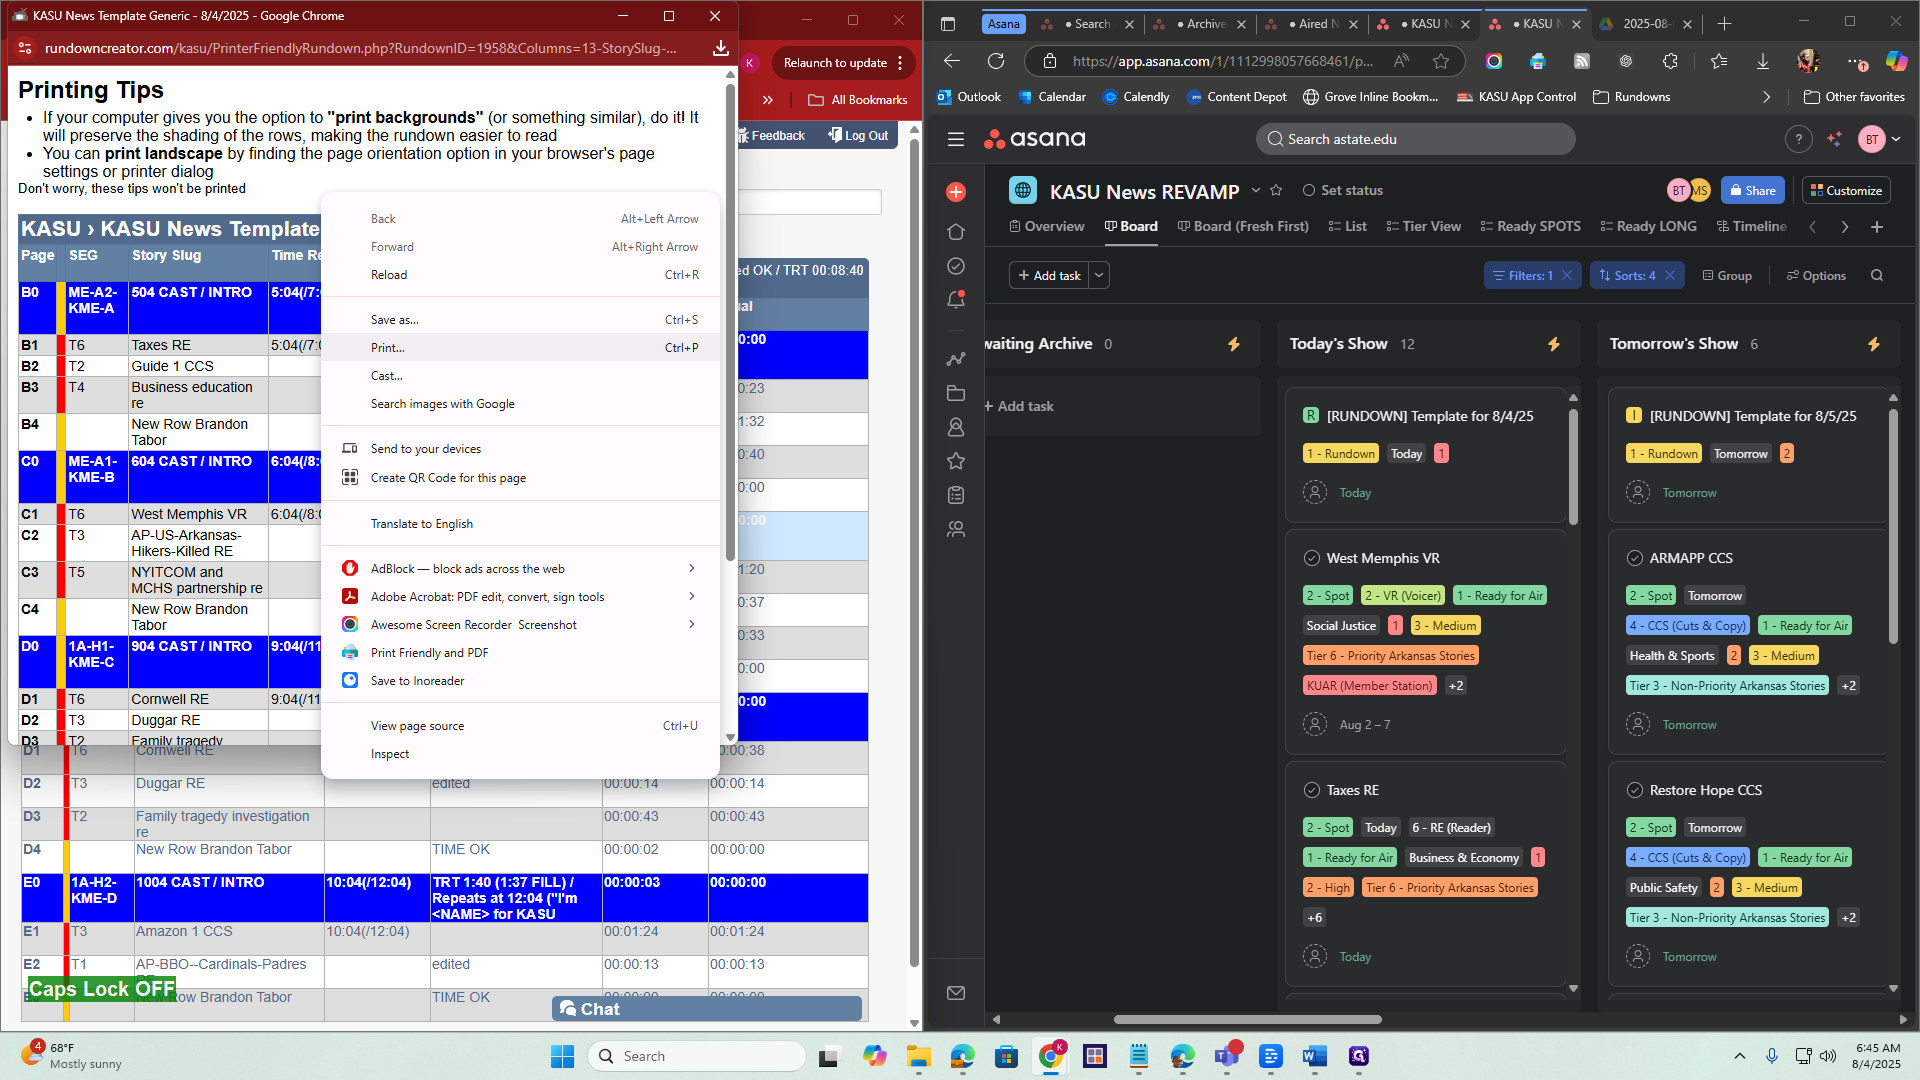Toggle the Asana sidebar hamburger menu
The height and width of the screenshot is (1080, 1920).
click(956, 139)
